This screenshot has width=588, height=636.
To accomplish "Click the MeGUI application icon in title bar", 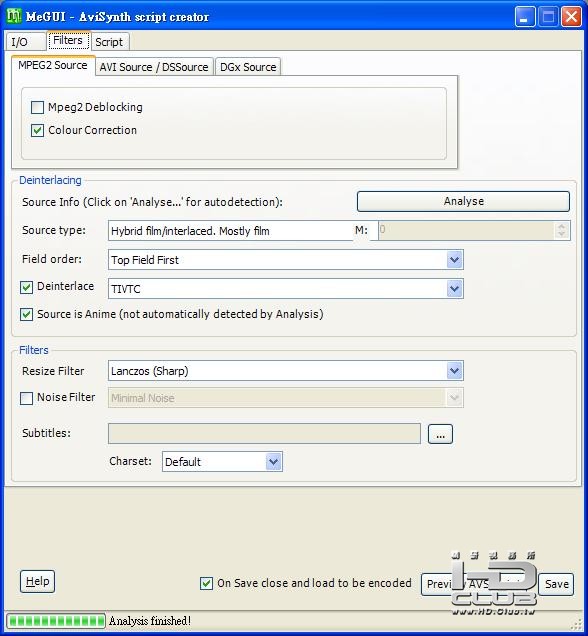I will [14, 17].
